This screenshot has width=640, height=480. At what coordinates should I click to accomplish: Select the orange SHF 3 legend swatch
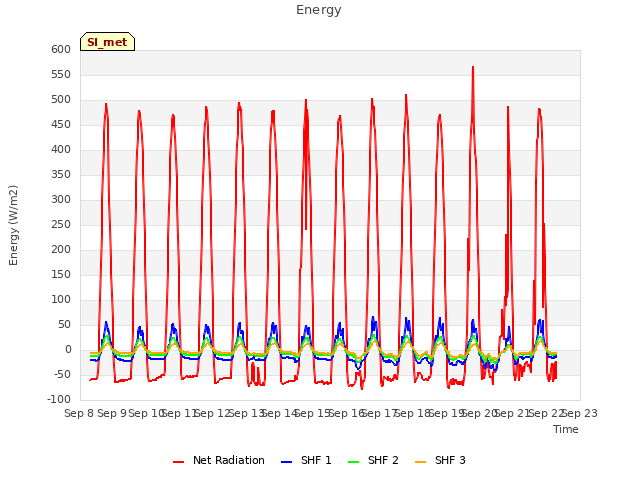[x=420, y=462]
